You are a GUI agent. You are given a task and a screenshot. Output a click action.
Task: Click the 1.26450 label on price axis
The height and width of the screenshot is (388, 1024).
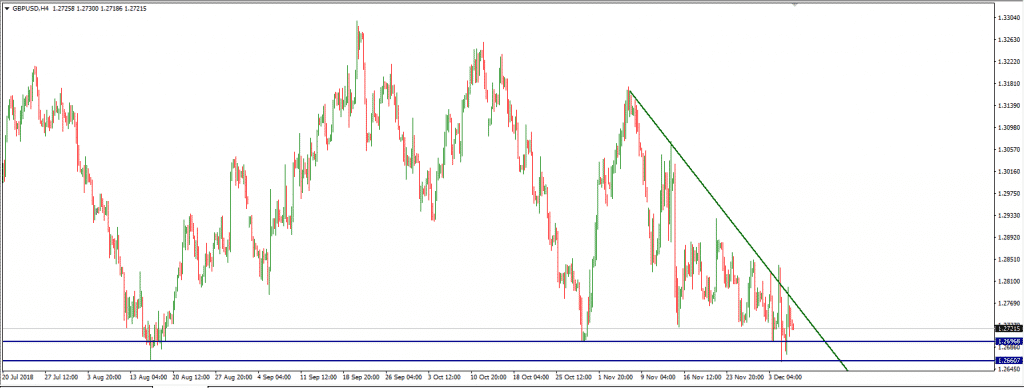[x=1009, y=369]
